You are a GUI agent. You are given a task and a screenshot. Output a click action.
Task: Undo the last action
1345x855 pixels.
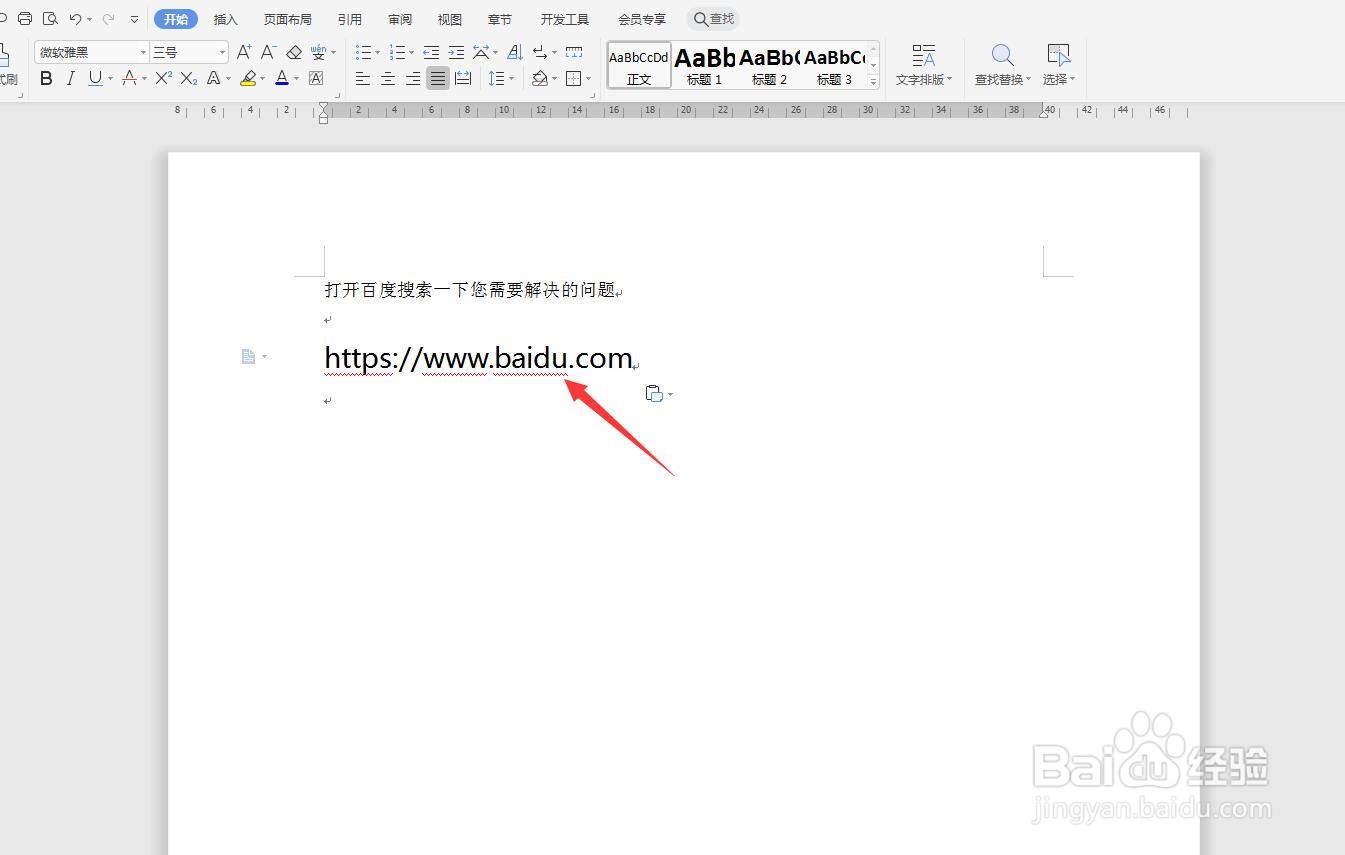tap(76, 19)
